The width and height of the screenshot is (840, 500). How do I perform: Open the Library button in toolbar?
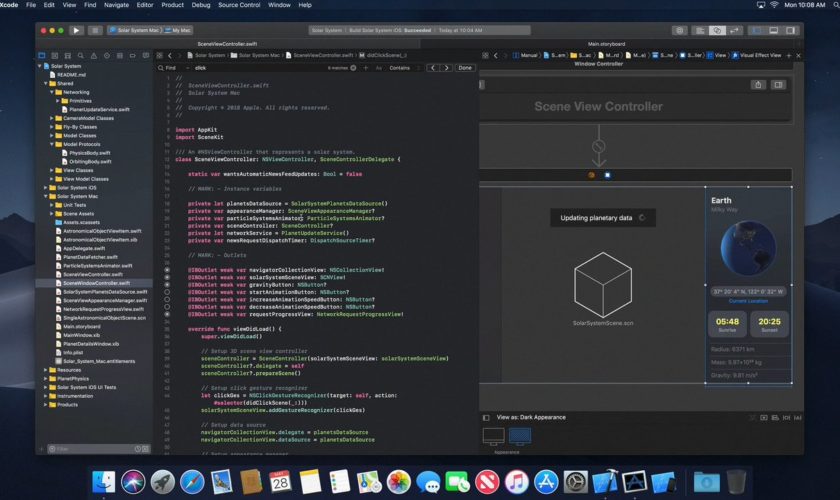(679, 31)
